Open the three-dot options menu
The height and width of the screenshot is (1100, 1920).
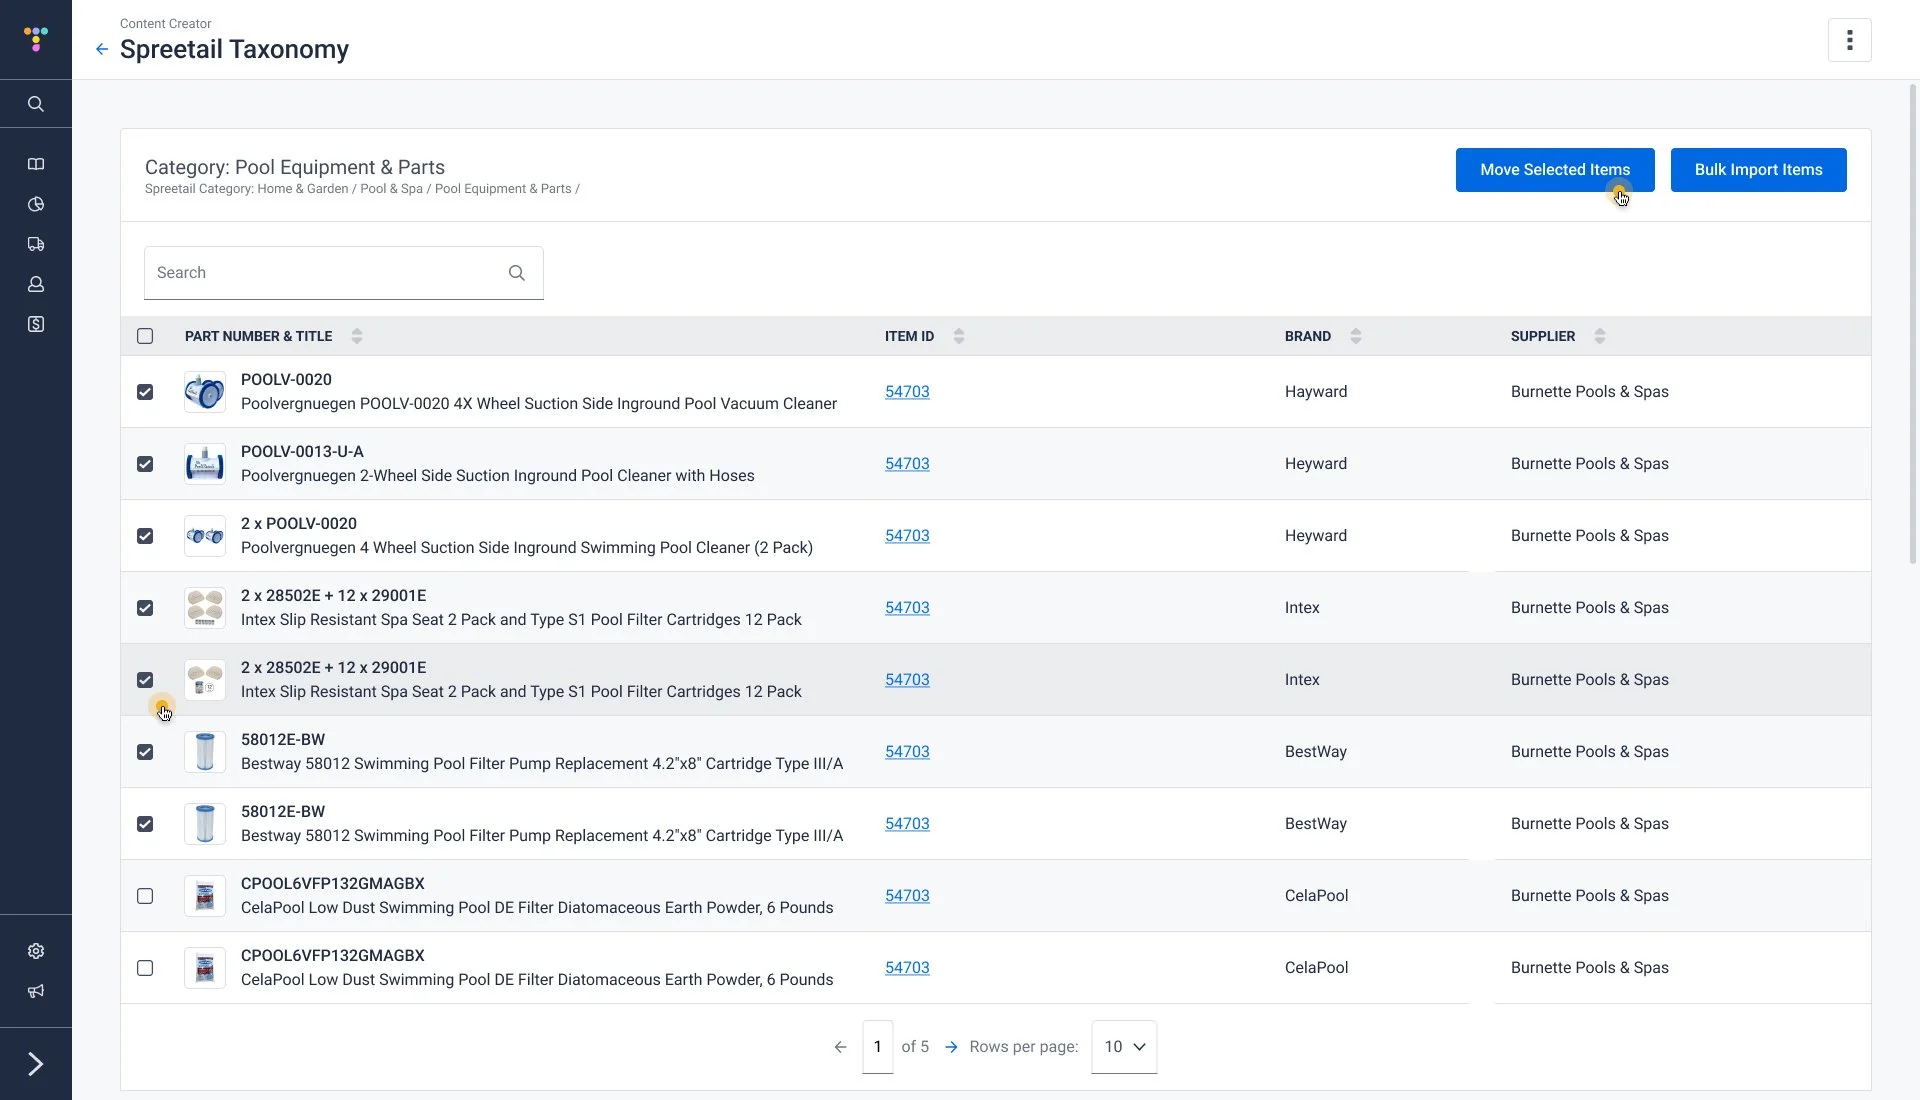pyautogui.click(x=1849, y=40)
